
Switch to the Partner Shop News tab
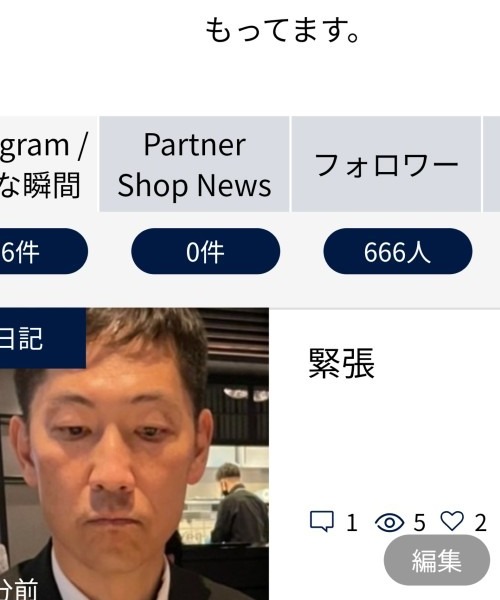click(194, 164)
